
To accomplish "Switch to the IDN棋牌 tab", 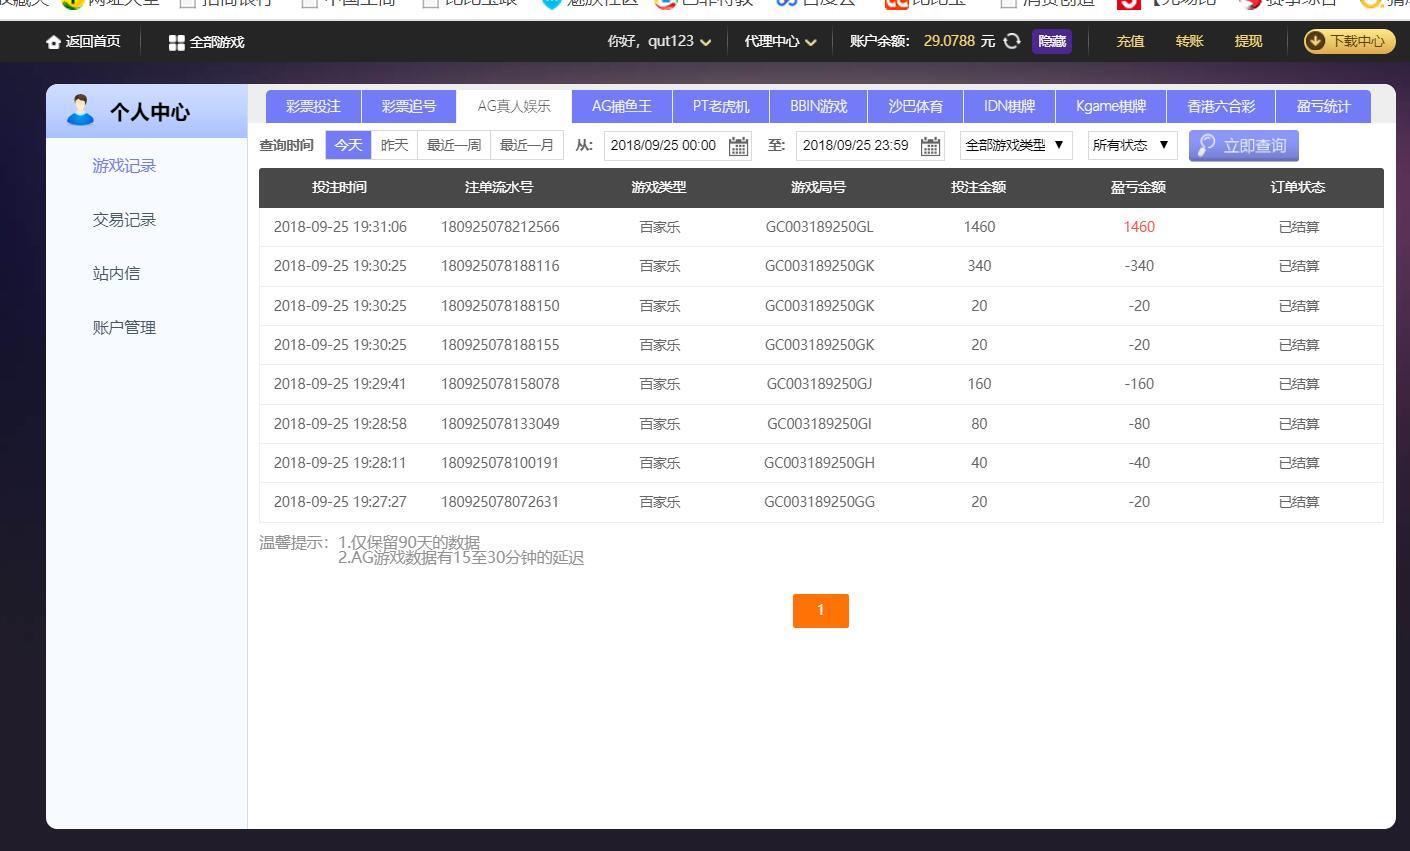I will click(1009, 106).
